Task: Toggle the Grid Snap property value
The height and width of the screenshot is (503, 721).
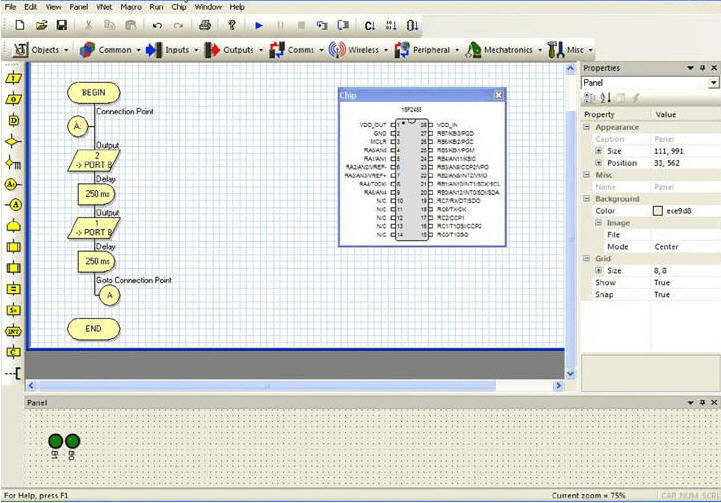Action: (662, 295)
